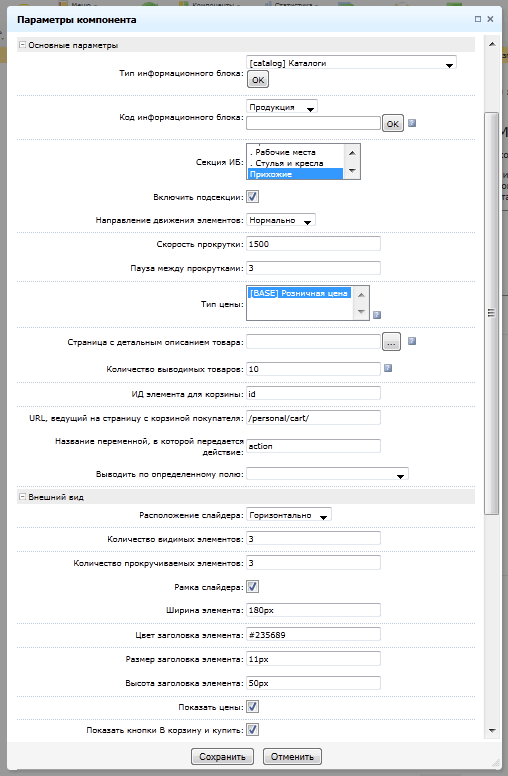Maximize the Параметры компонента dialog
This screenshot has width=508, height=776.
click(478, 19)
